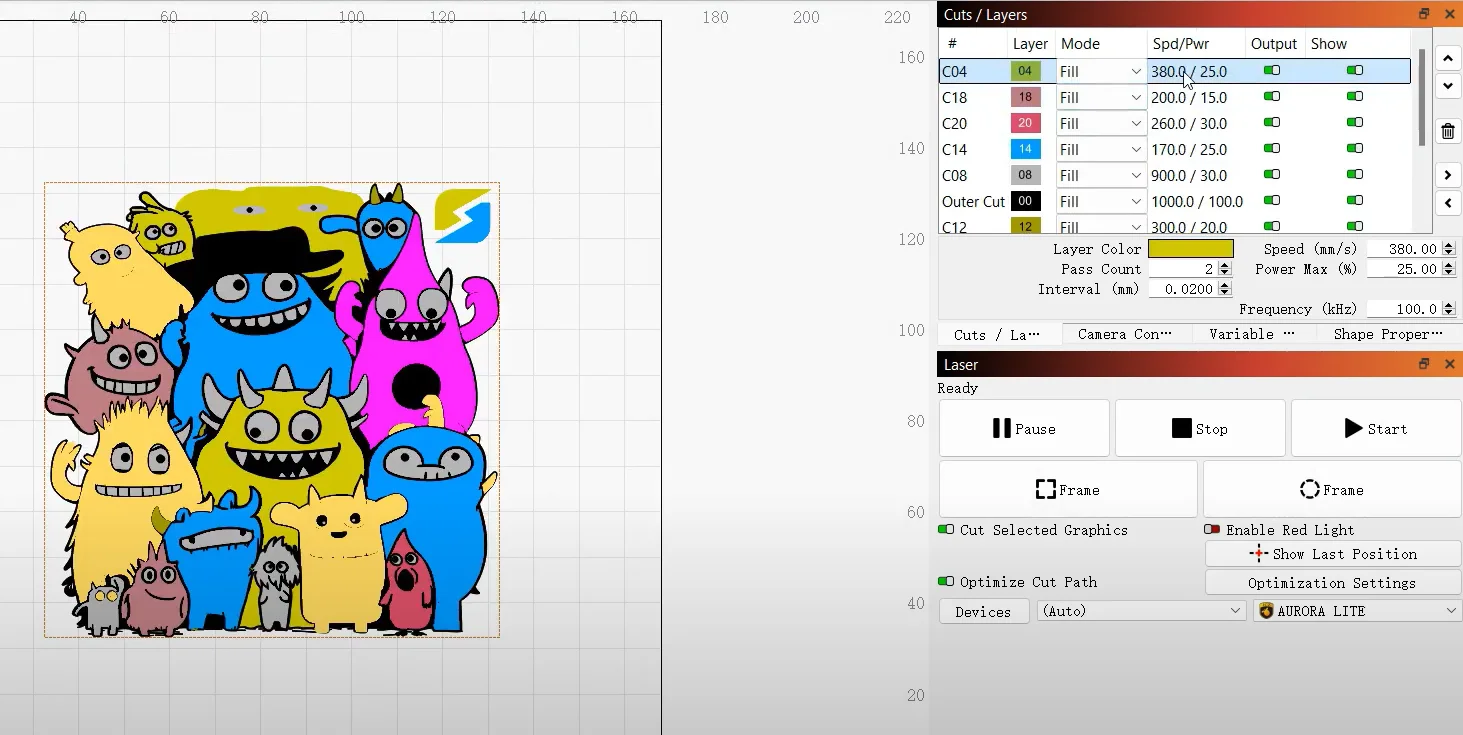Select the 18 layer color chip
Screen dimensions: 1463x735
click(x=1025, y=97)
